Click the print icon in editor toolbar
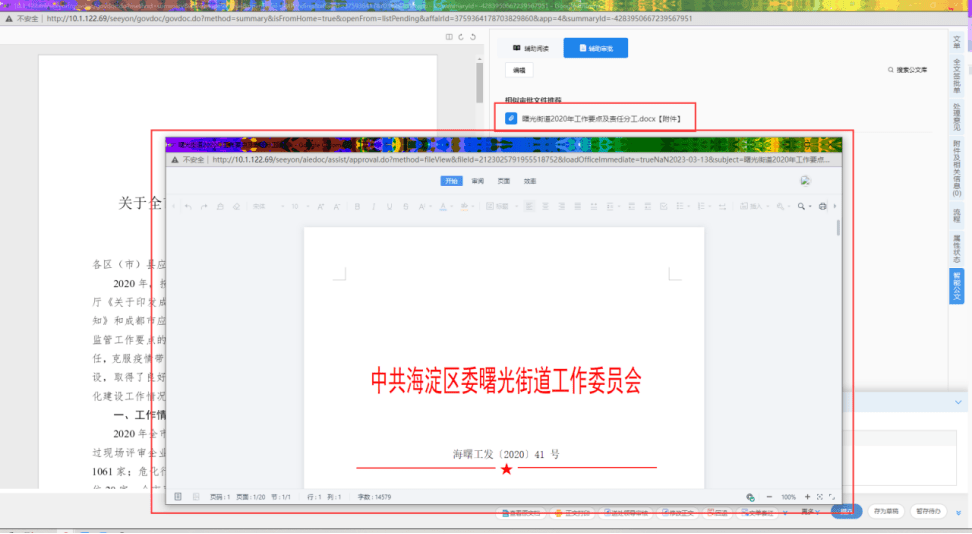Image resolution: width=972 pixels, height=534 pixels. (823, 207)
